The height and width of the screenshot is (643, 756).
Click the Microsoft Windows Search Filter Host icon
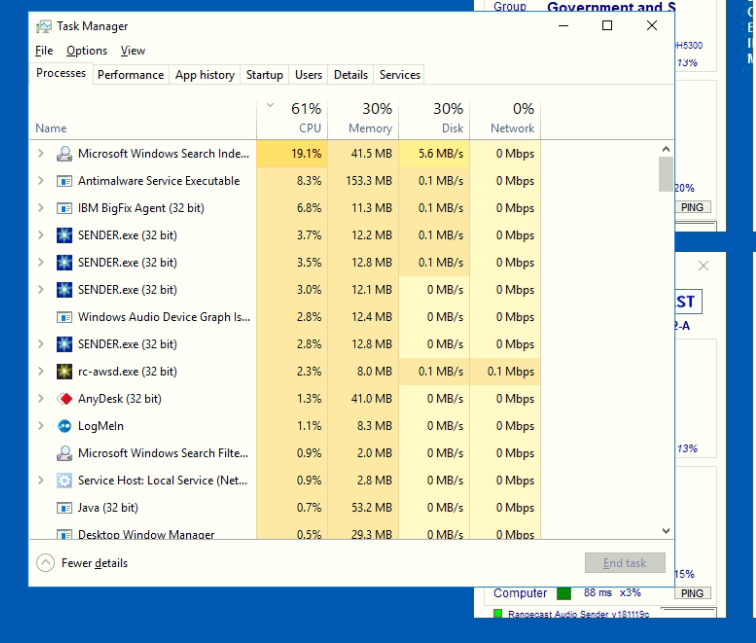(x=64, y=453)
